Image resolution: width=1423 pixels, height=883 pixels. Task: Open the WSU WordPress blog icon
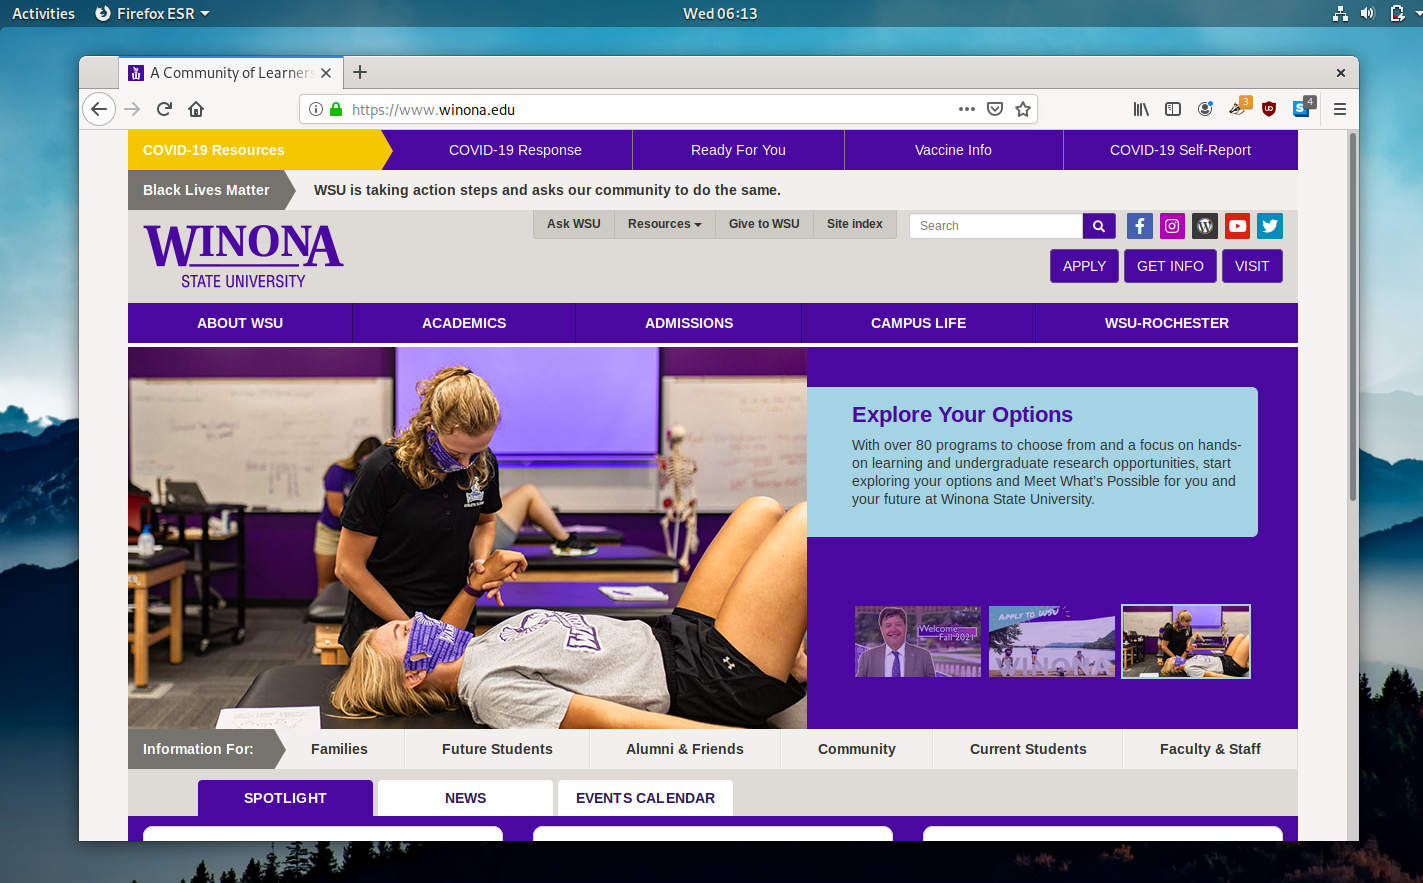tap(1205, 226)
